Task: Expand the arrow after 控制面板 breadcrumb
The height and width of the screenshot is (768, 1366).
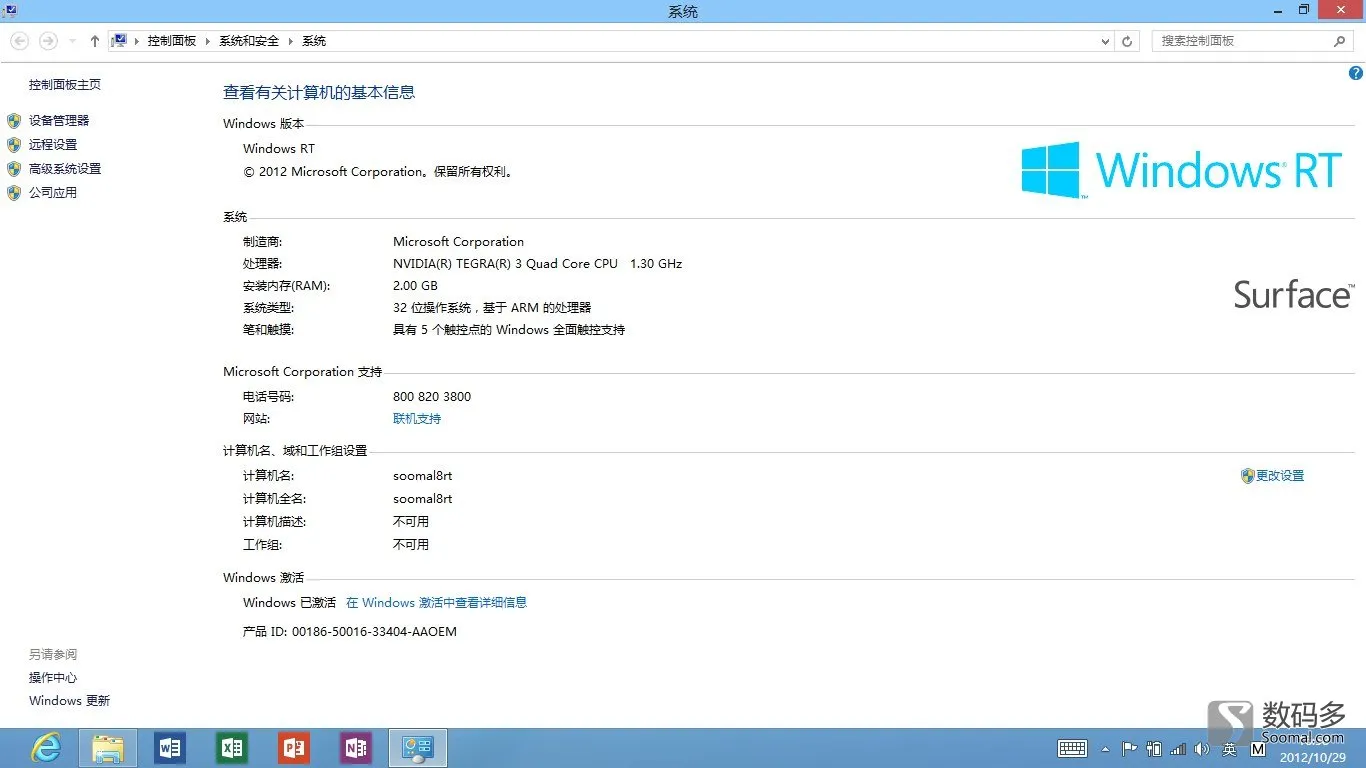Action: tap(208, 41)
